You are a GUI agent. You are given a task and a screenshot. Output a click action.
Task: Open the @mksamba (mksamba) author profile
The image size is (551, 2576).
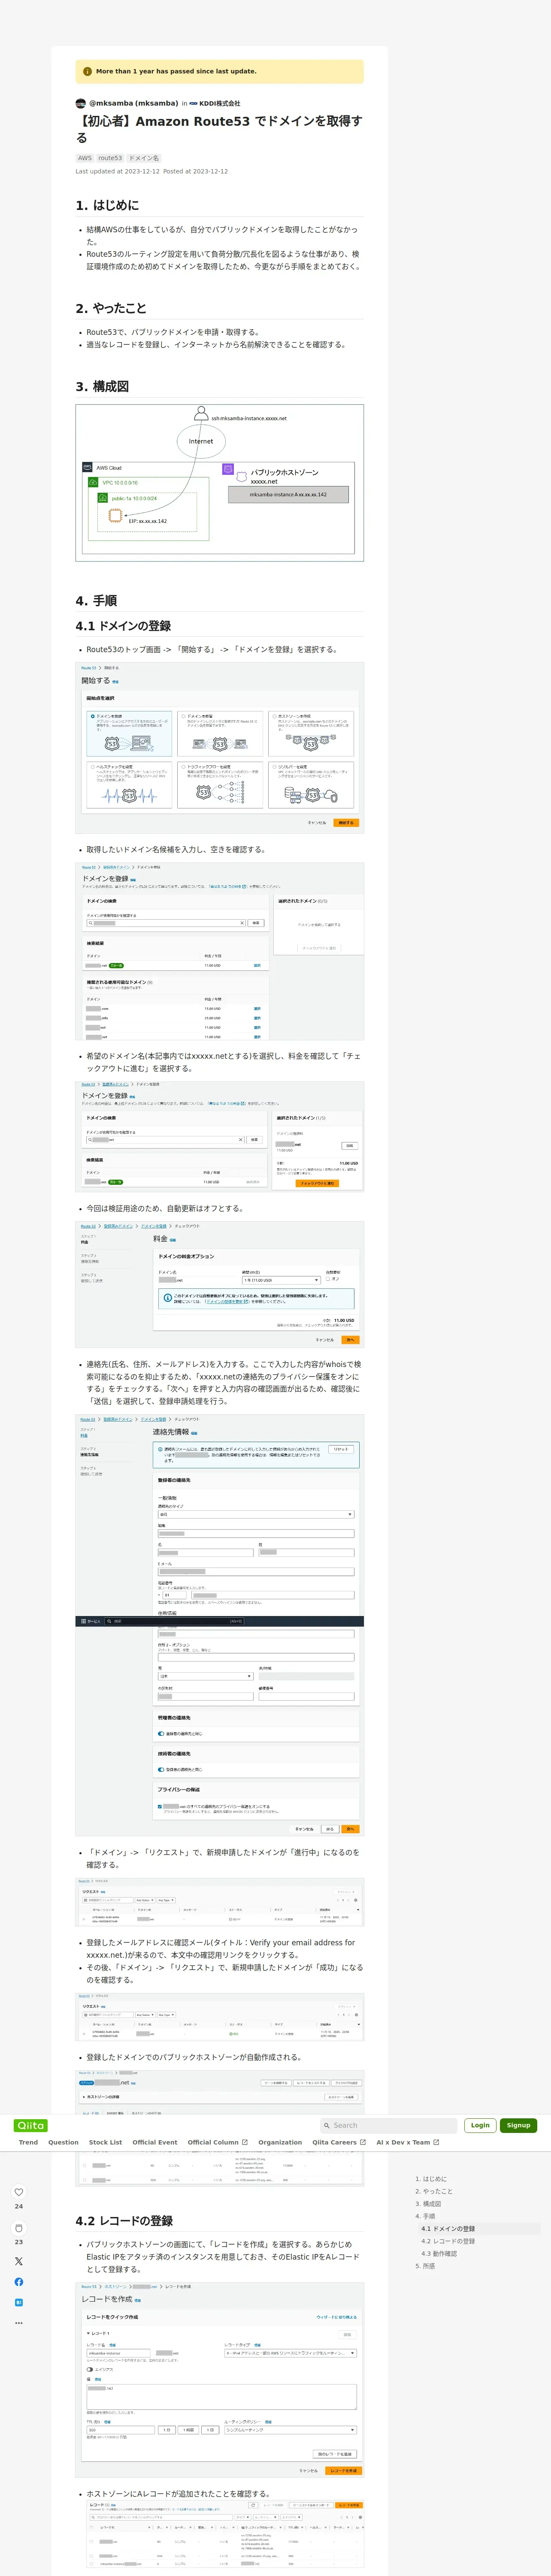133,103
